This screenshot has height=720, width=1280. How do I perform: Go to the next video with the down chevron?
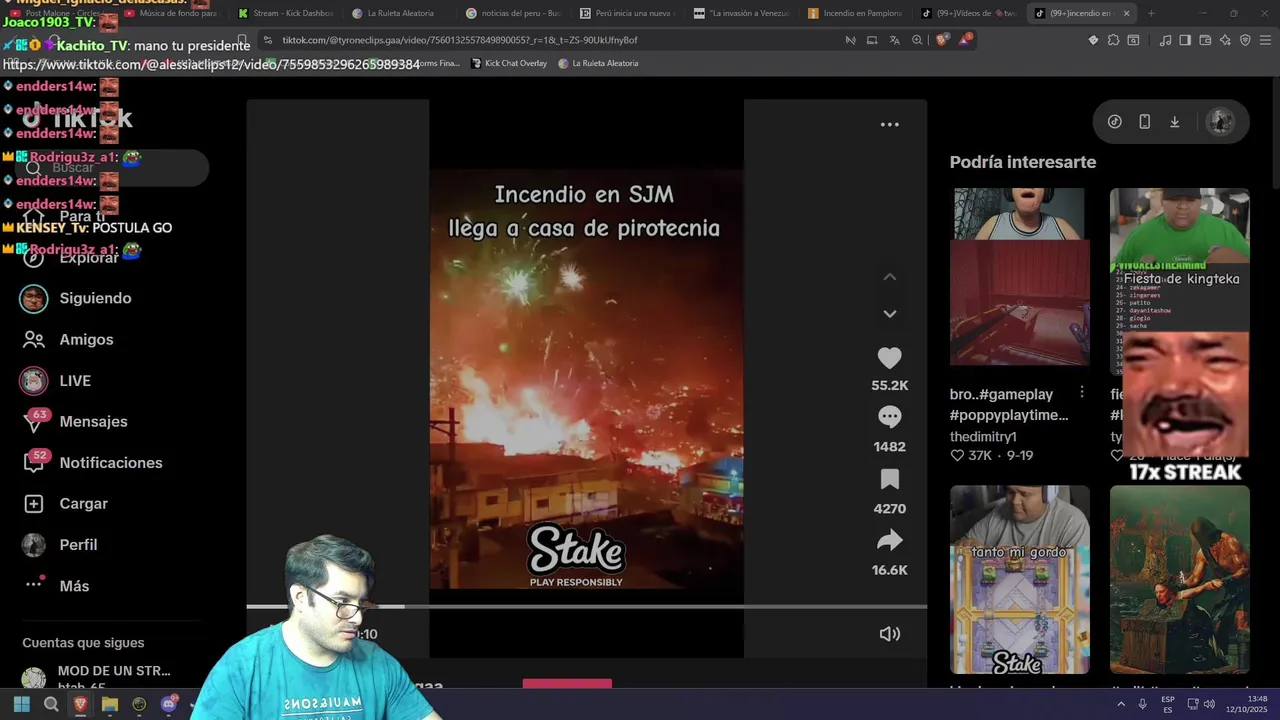point(889,314)
